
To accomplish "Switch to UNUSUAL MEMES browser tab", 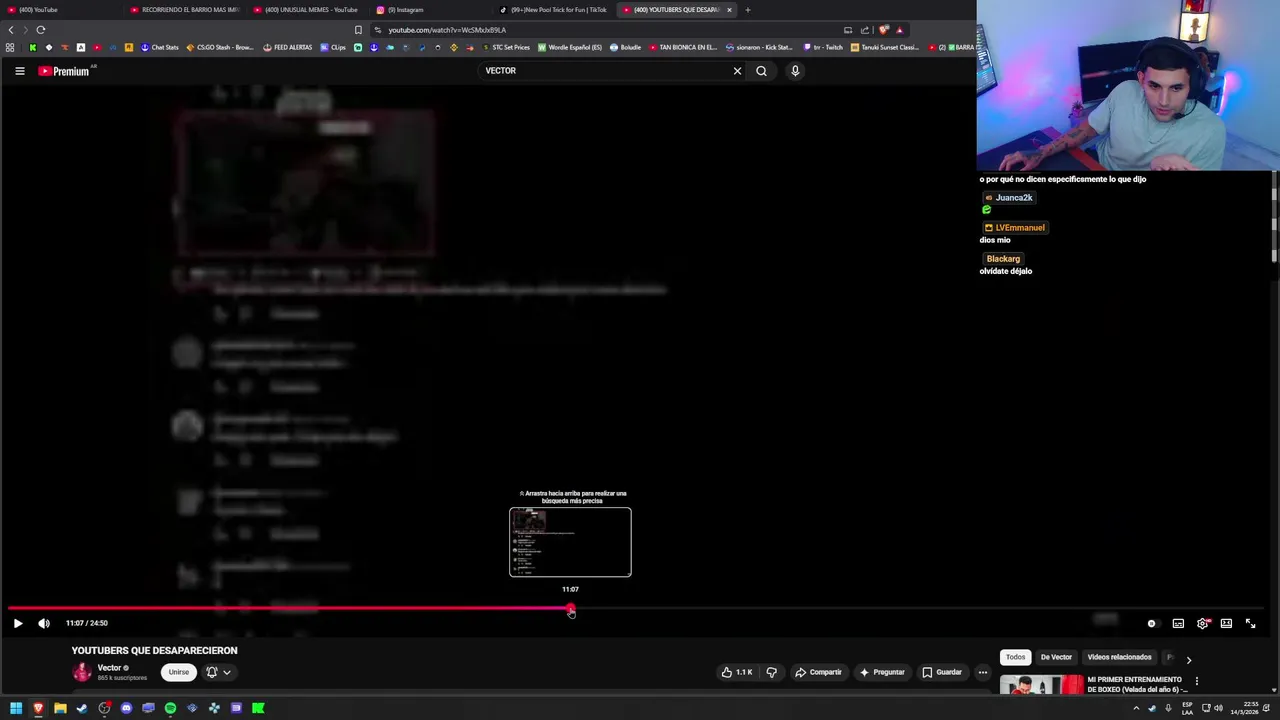I will (x=306, y=10).
